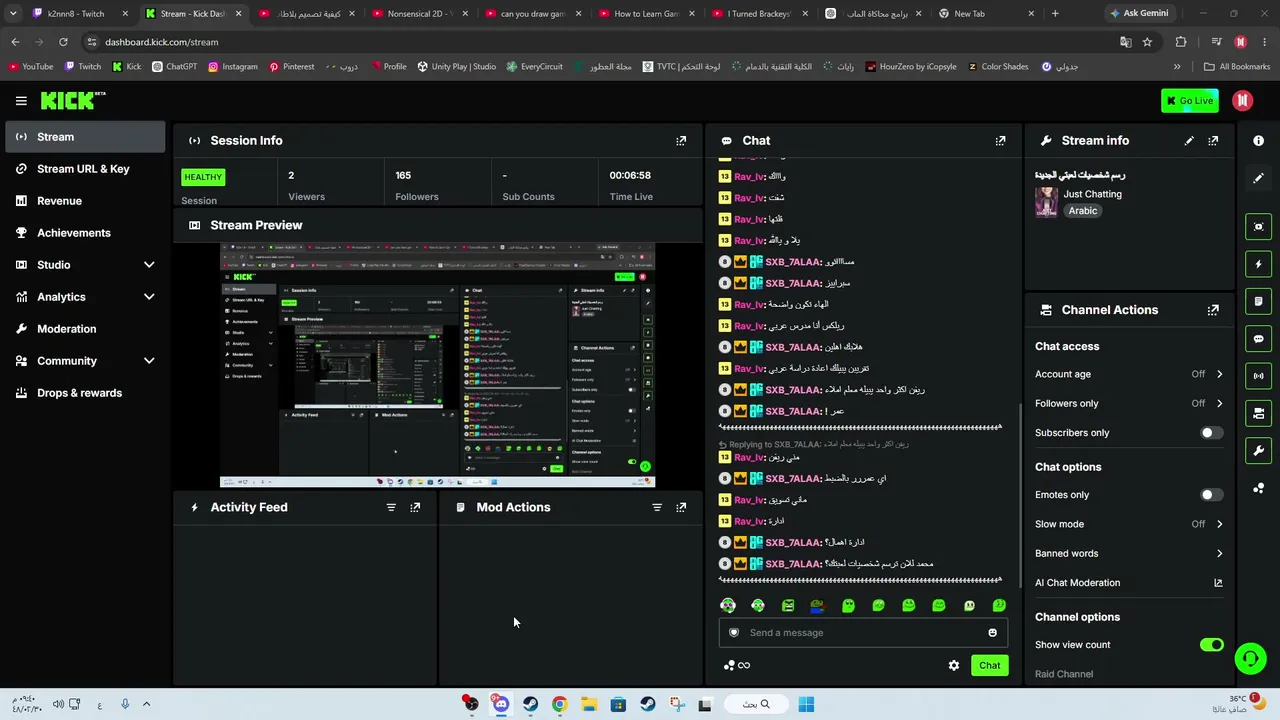The image size is (1280, 720).
Task: Open AI Chat Moderation link
Action: (1129, 583)
